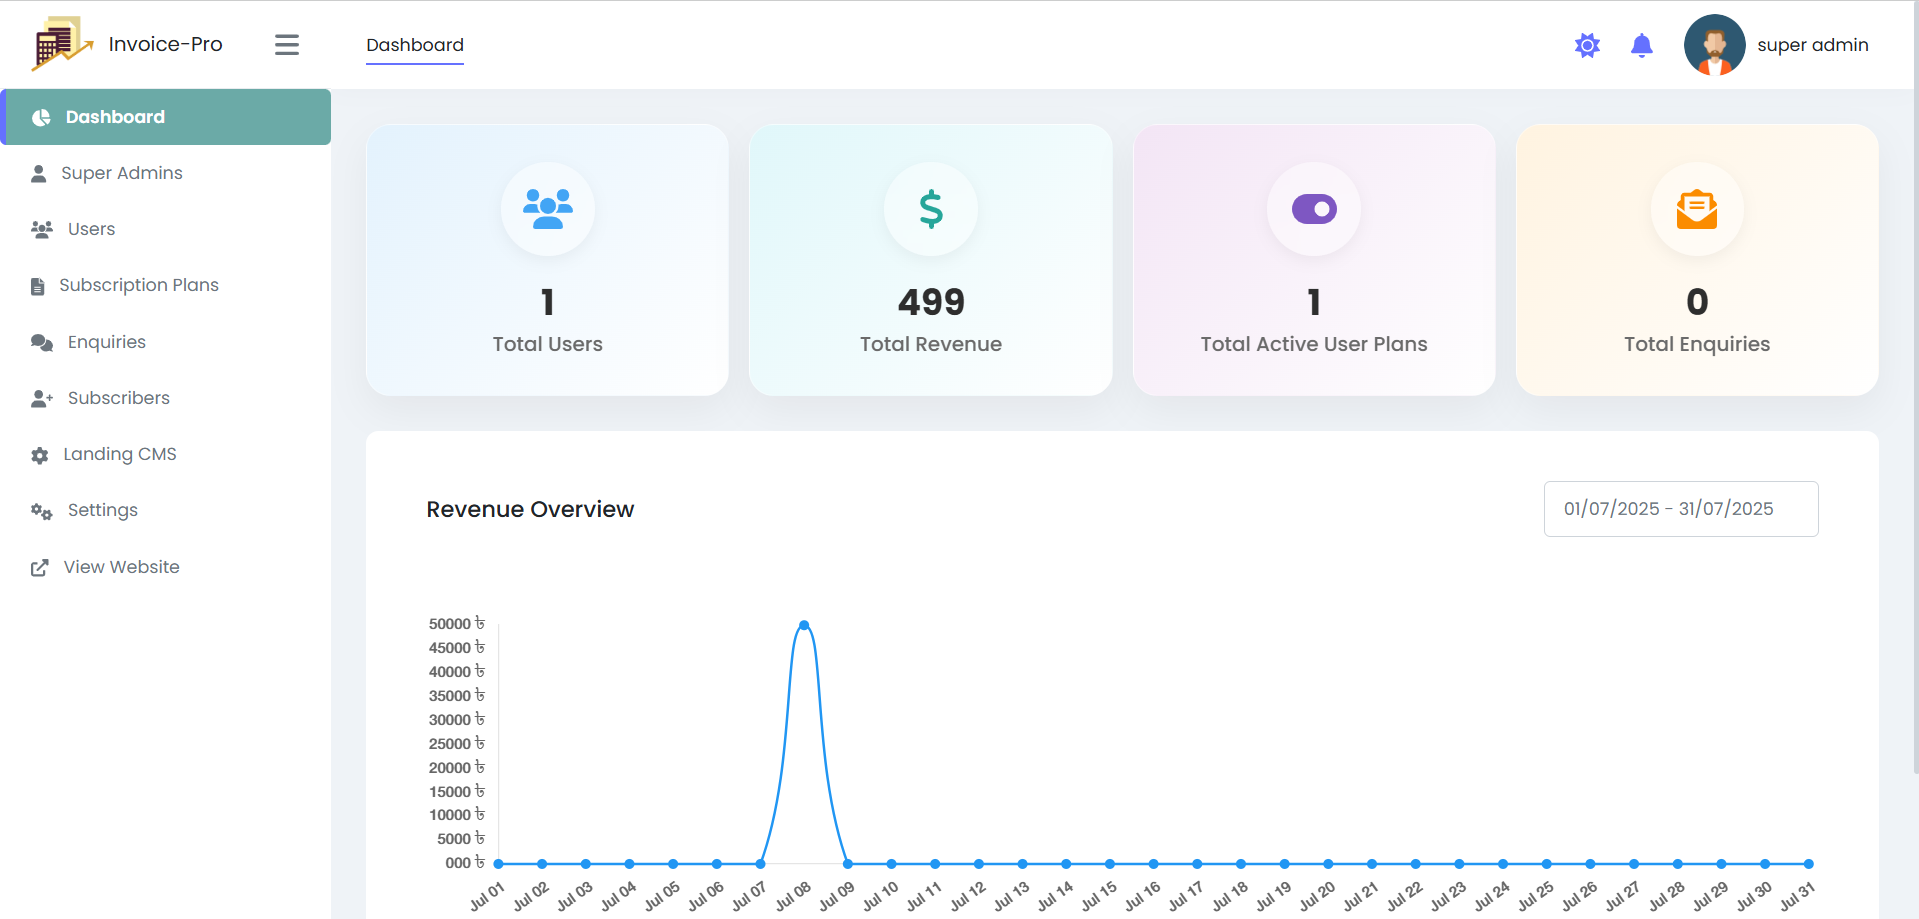This screenshot has height=919, width=1919.
Task: Click the View Website external link icon
Action: coord(40,568)
